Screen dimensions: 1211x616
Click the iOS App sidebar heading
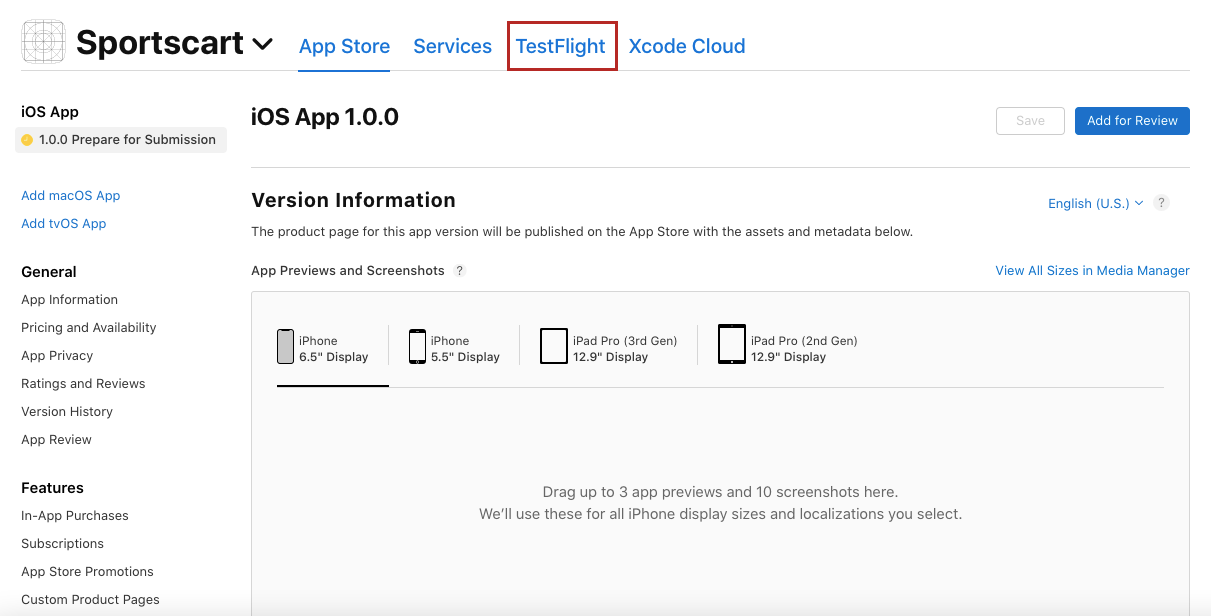(50, 112)
